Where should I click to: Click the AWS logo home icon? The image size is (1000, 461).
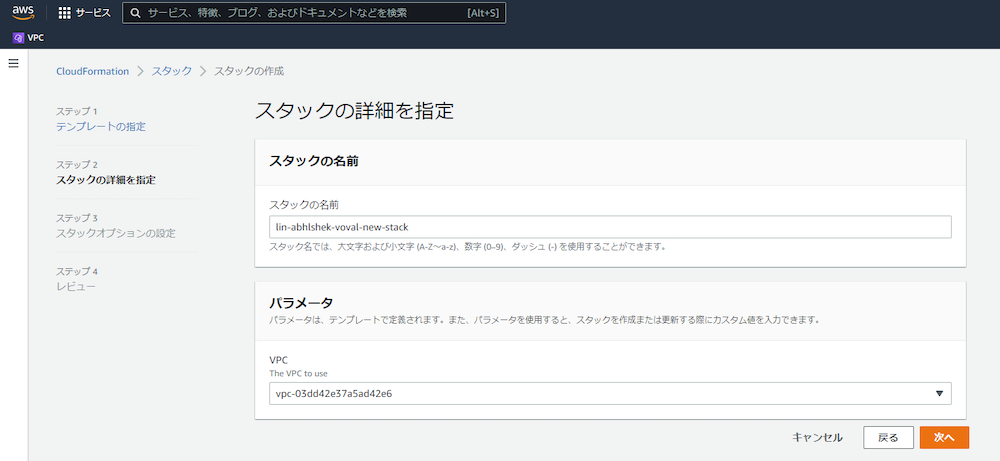click(x=23, y=13)
